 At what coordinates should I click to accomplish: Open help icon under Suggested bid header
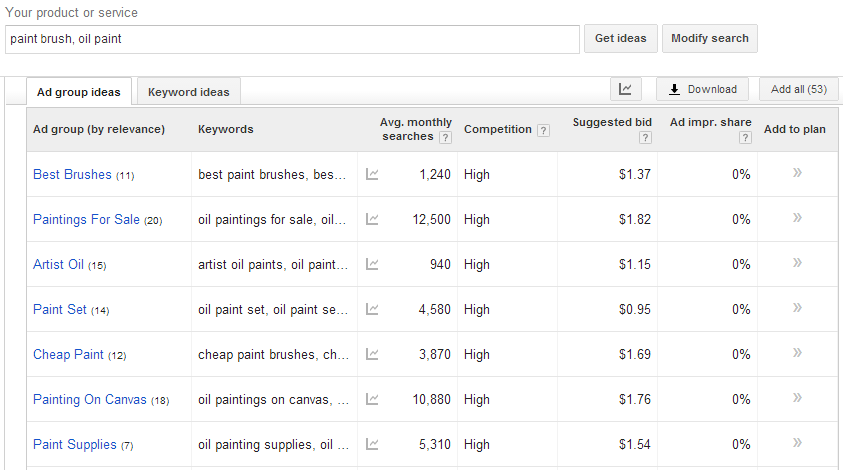pyautogui.click(x=645, y=138)
